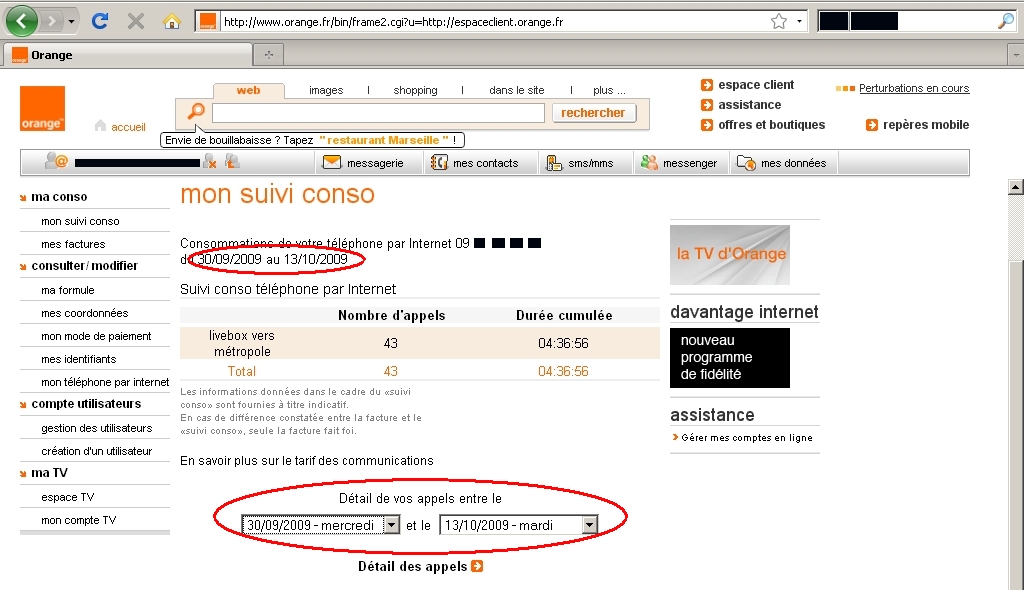
Task: Click the user account avatar icon
Action: click(x=56, y=161)
